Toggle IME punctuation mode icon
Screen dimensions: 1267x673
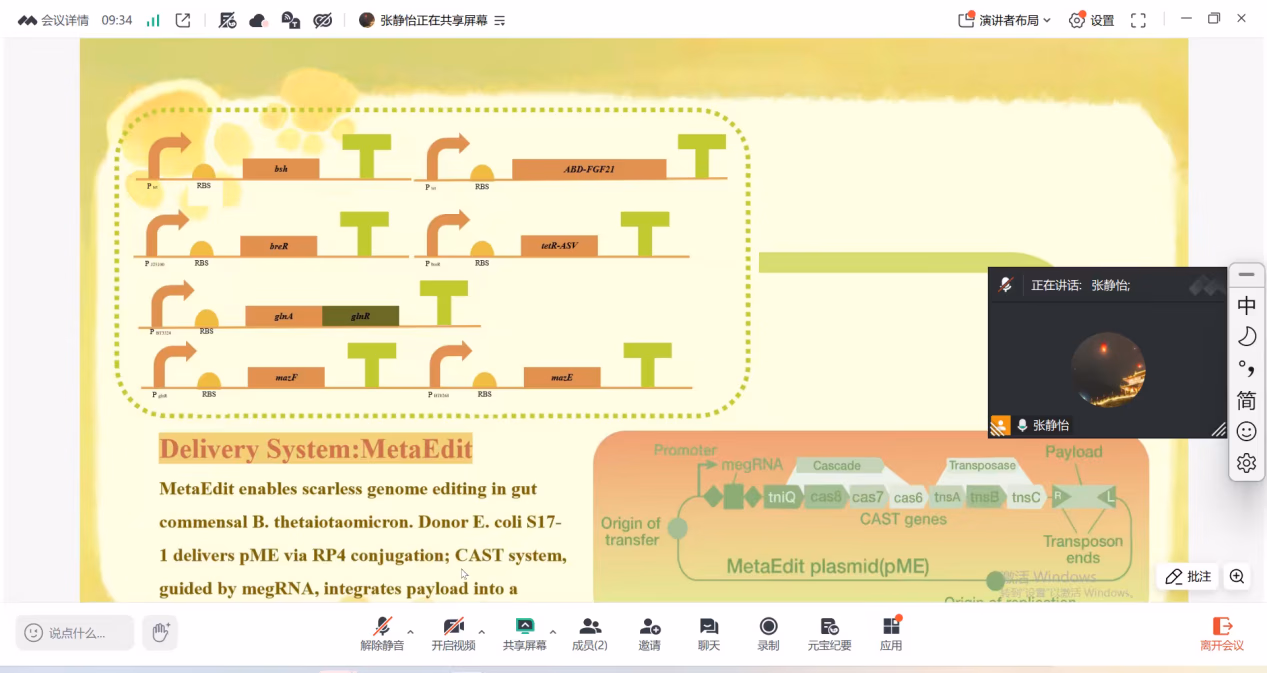pos(1246,369)
